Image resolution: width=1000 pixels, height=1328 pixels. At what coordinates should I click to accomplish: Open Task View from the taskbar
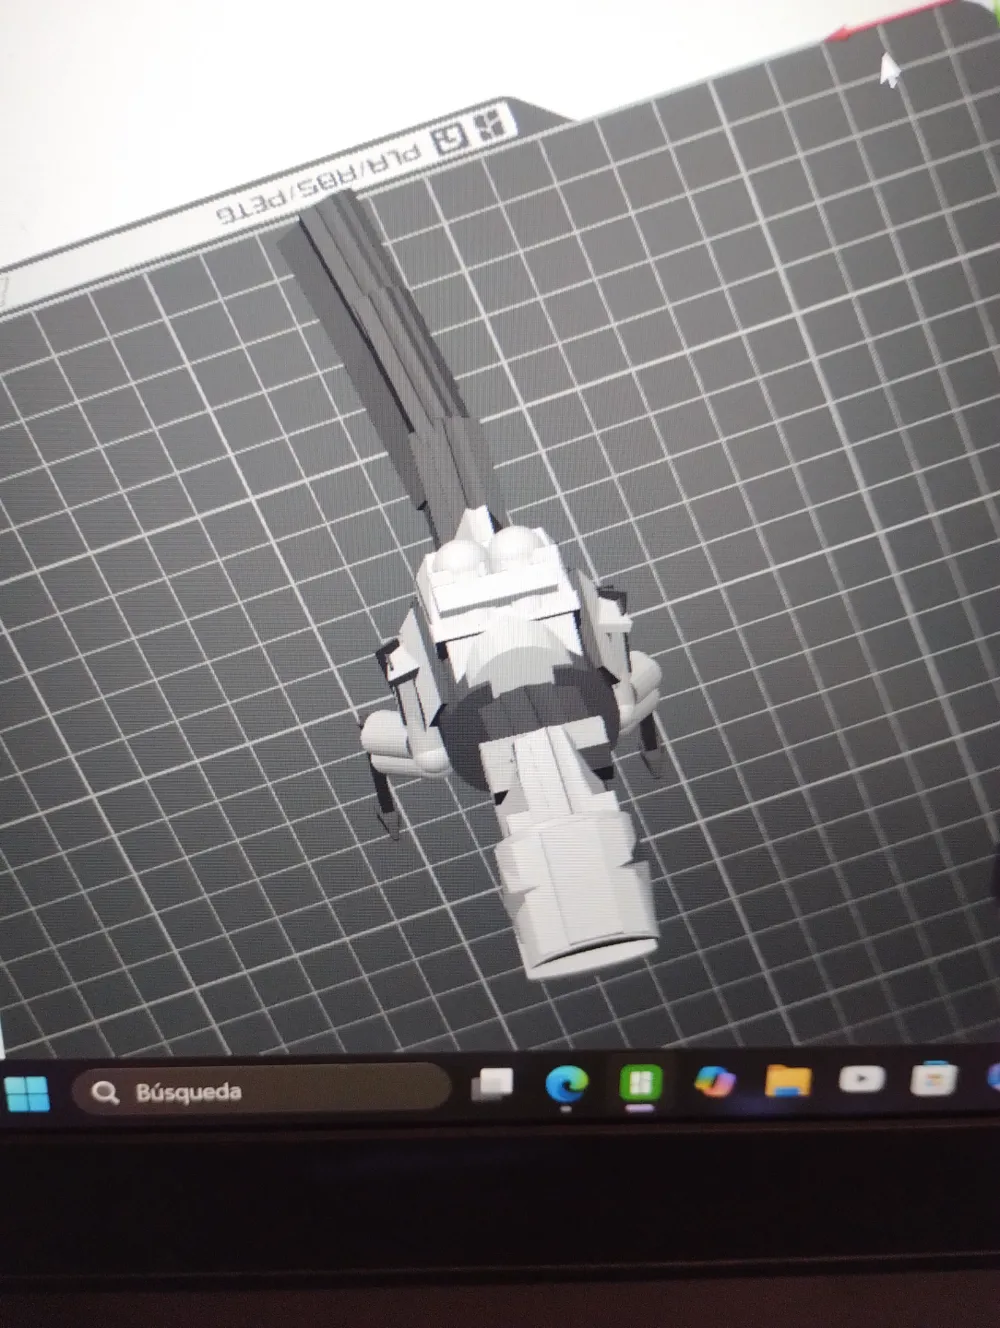[x=492, y=1083]
